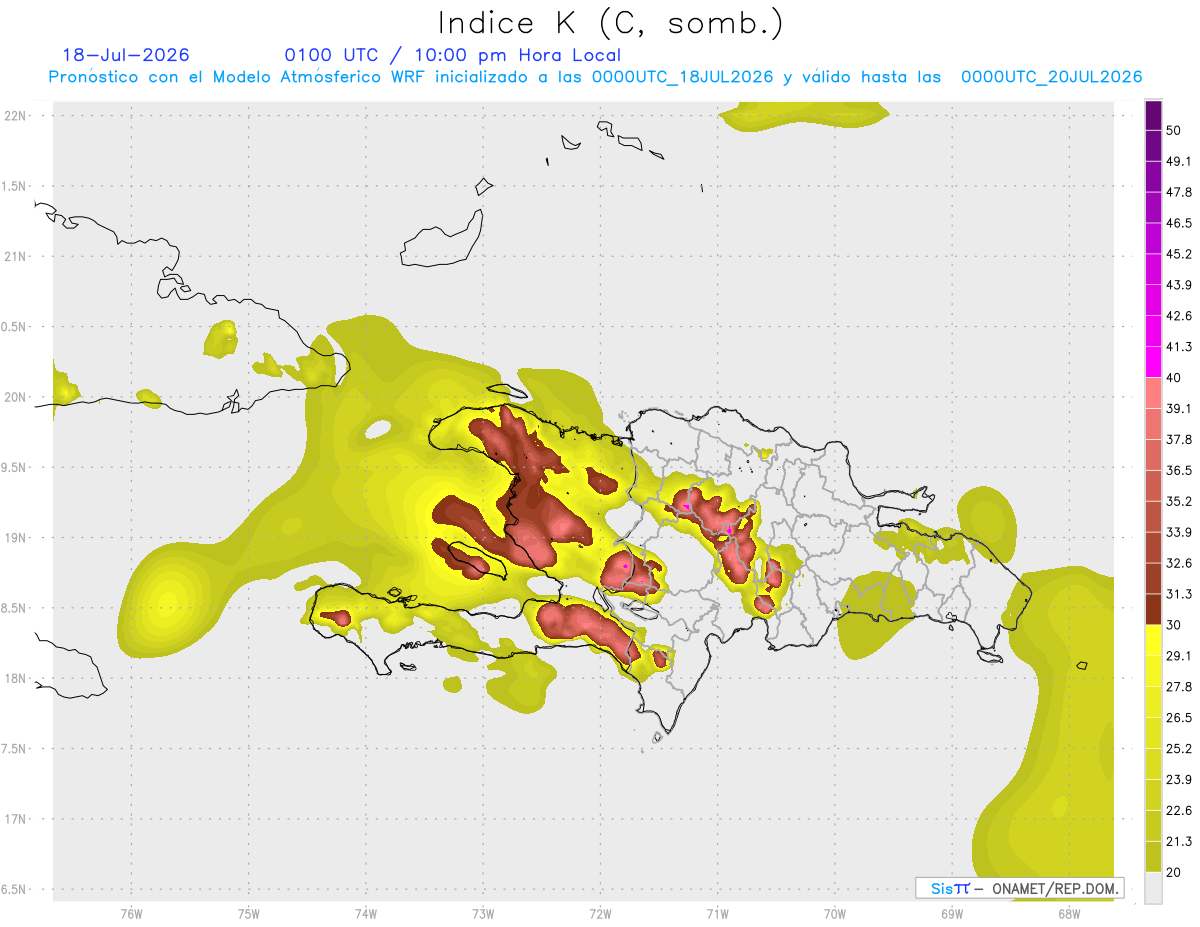1200x927 pixels.
Task: Click the "27.8" value on the color scale
Action: pos(1179,687)
